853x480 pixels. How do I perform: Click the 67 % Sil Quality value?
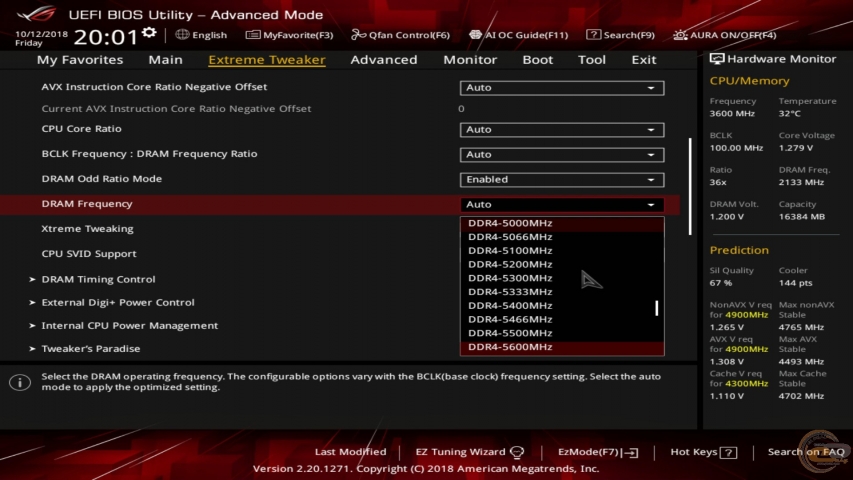pos(721,283)
